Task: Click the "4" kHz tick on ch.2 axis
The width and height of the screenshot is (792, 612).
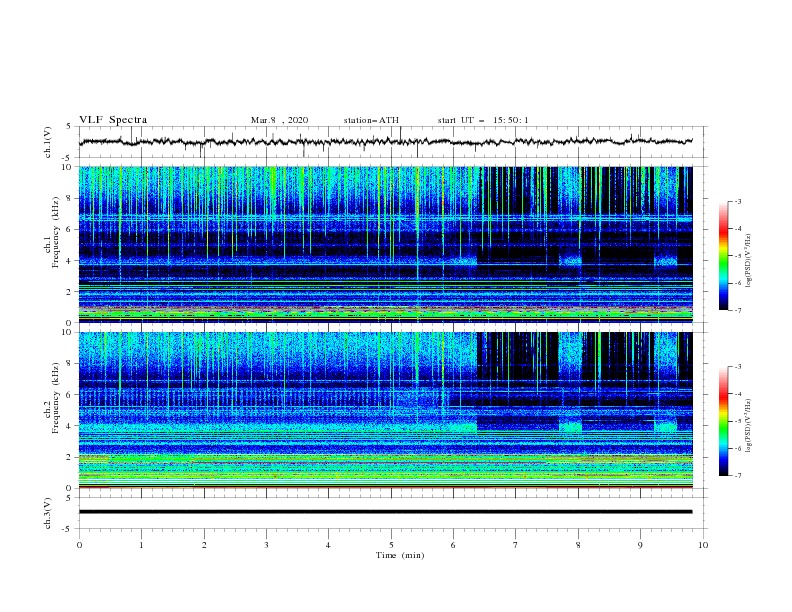Action: coord(70,426)
